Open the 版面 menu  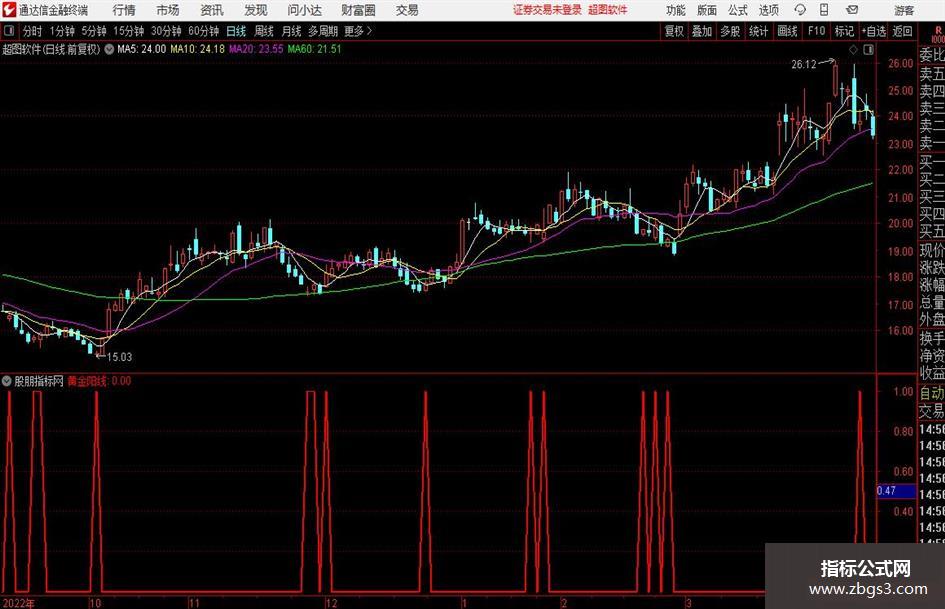(x=707, y=10)
